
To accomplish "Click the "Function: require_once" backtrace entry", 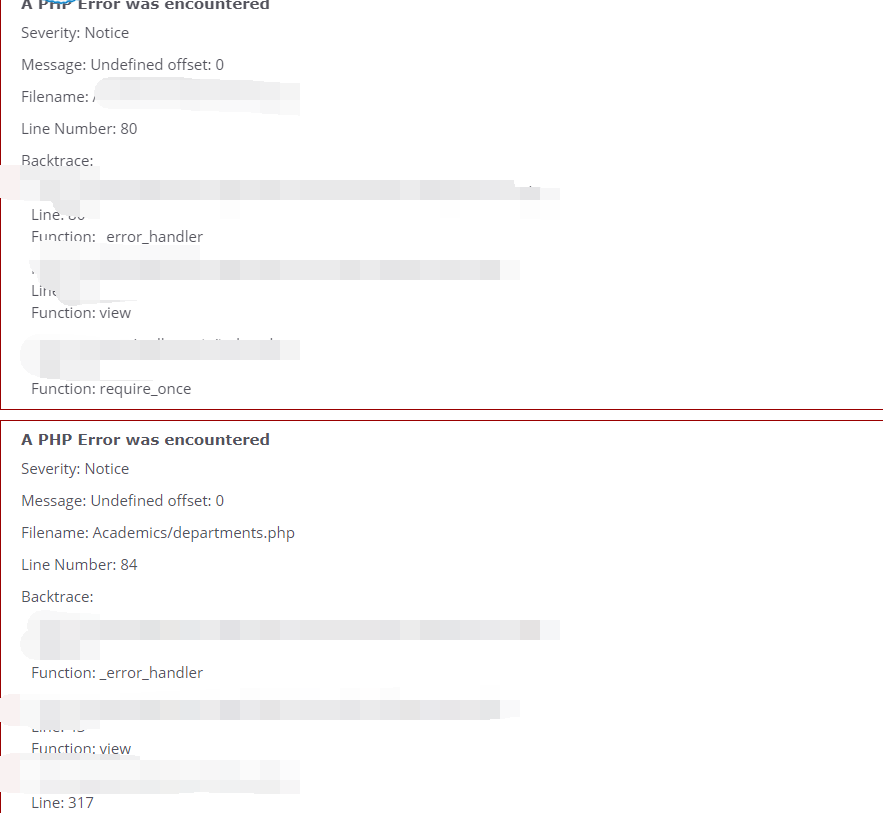I will 112,389.
